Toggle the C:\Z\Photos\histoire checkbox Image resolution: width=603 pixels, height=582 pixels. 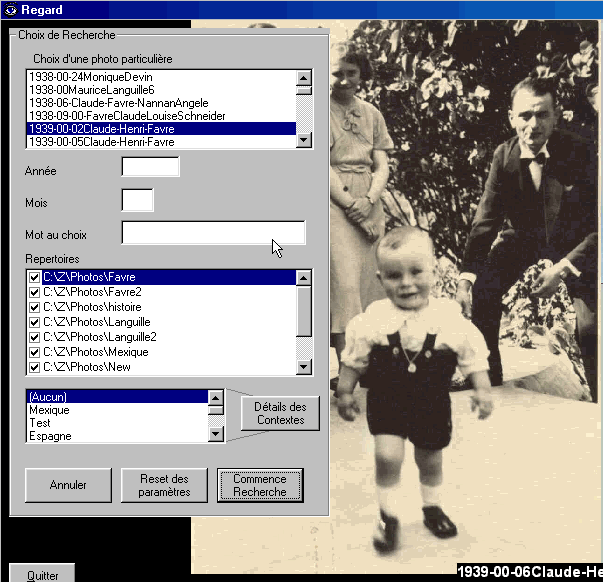(35, 307)
